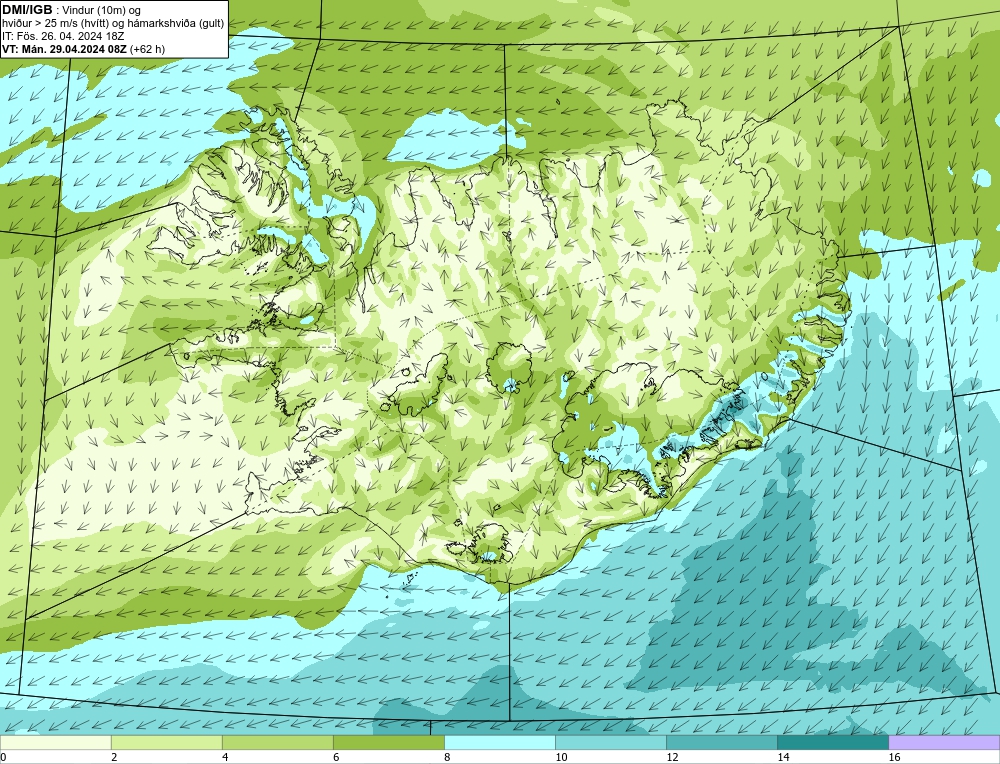Click the legend scale label '4'
This screenshot has width=1000, height=764.
point(225,757)
